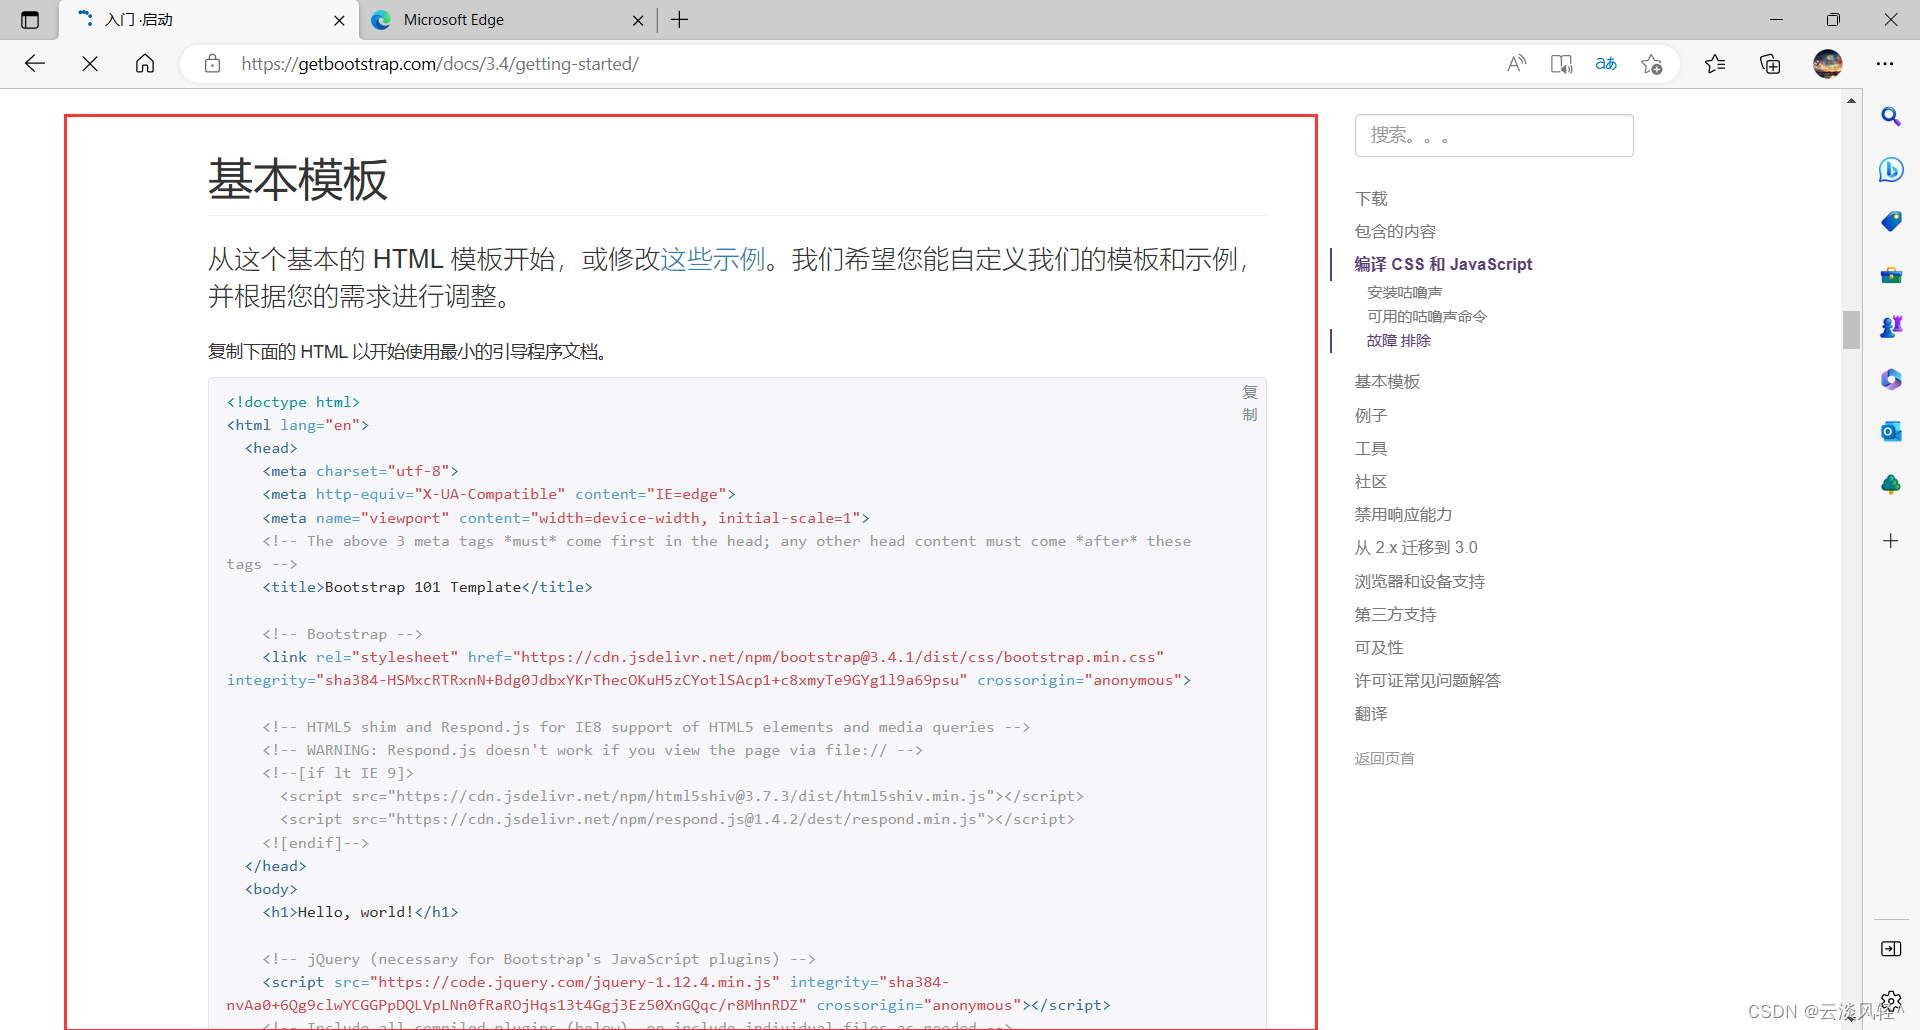Viewport: 1920px width, 1030px height.
Task: Click the scrollbar up arrow
Action: click(1851, 100)
